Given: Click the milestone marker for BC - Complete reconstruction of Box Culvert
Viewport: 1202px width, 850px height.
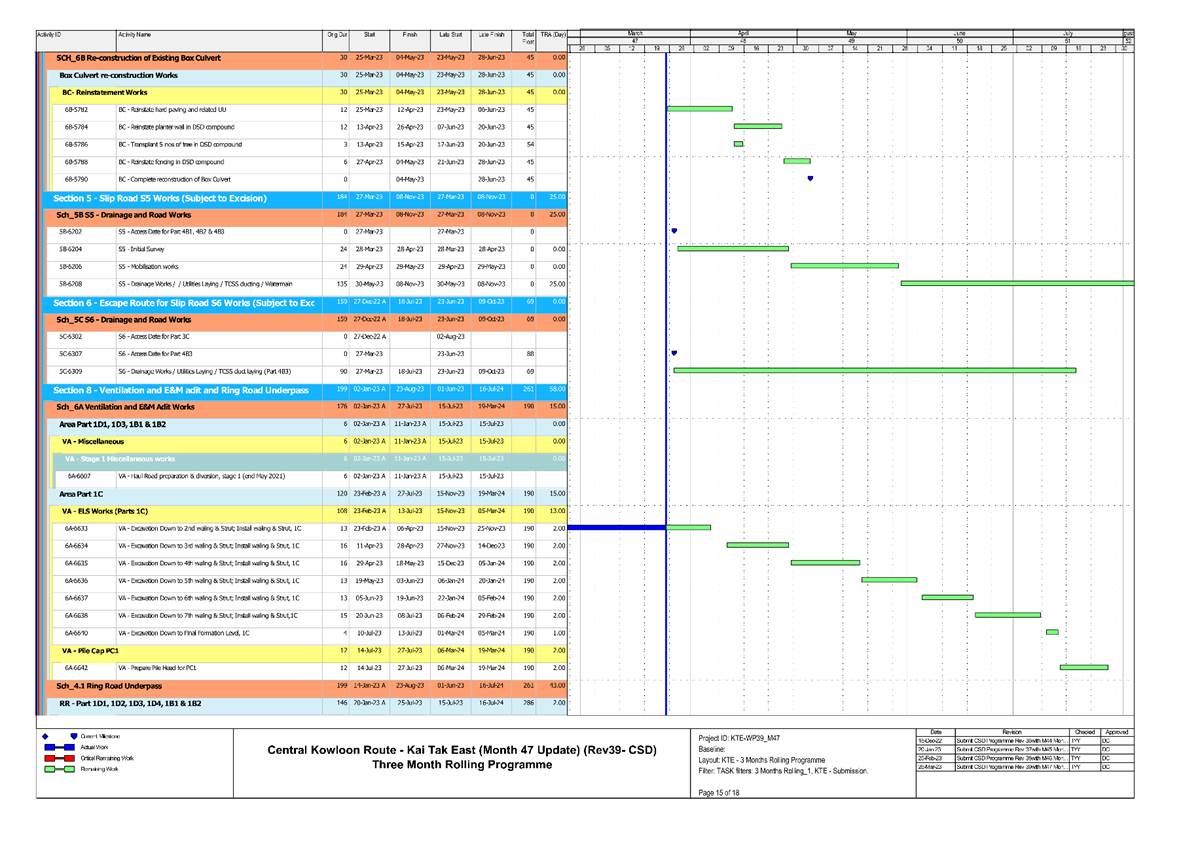Looking at the screenshot, I should pyautogui.click(x=810, y=179).
